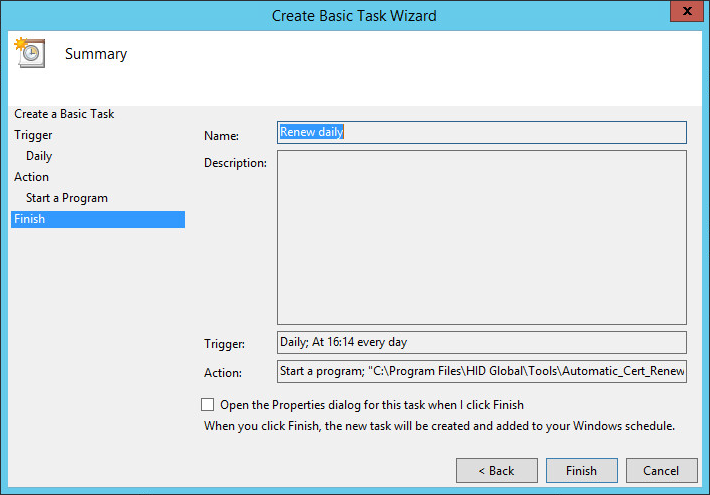Go to the Action step in sidebar

(31, 177)
